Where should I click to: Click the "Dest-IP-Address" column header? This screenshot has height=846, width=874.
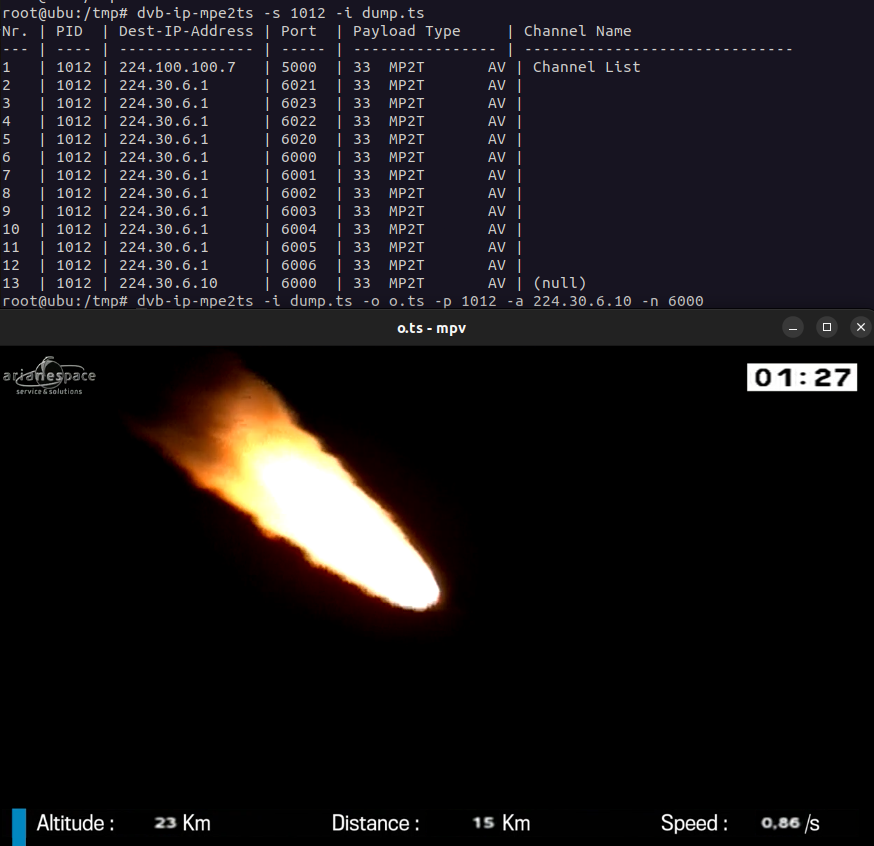(186, 31)
